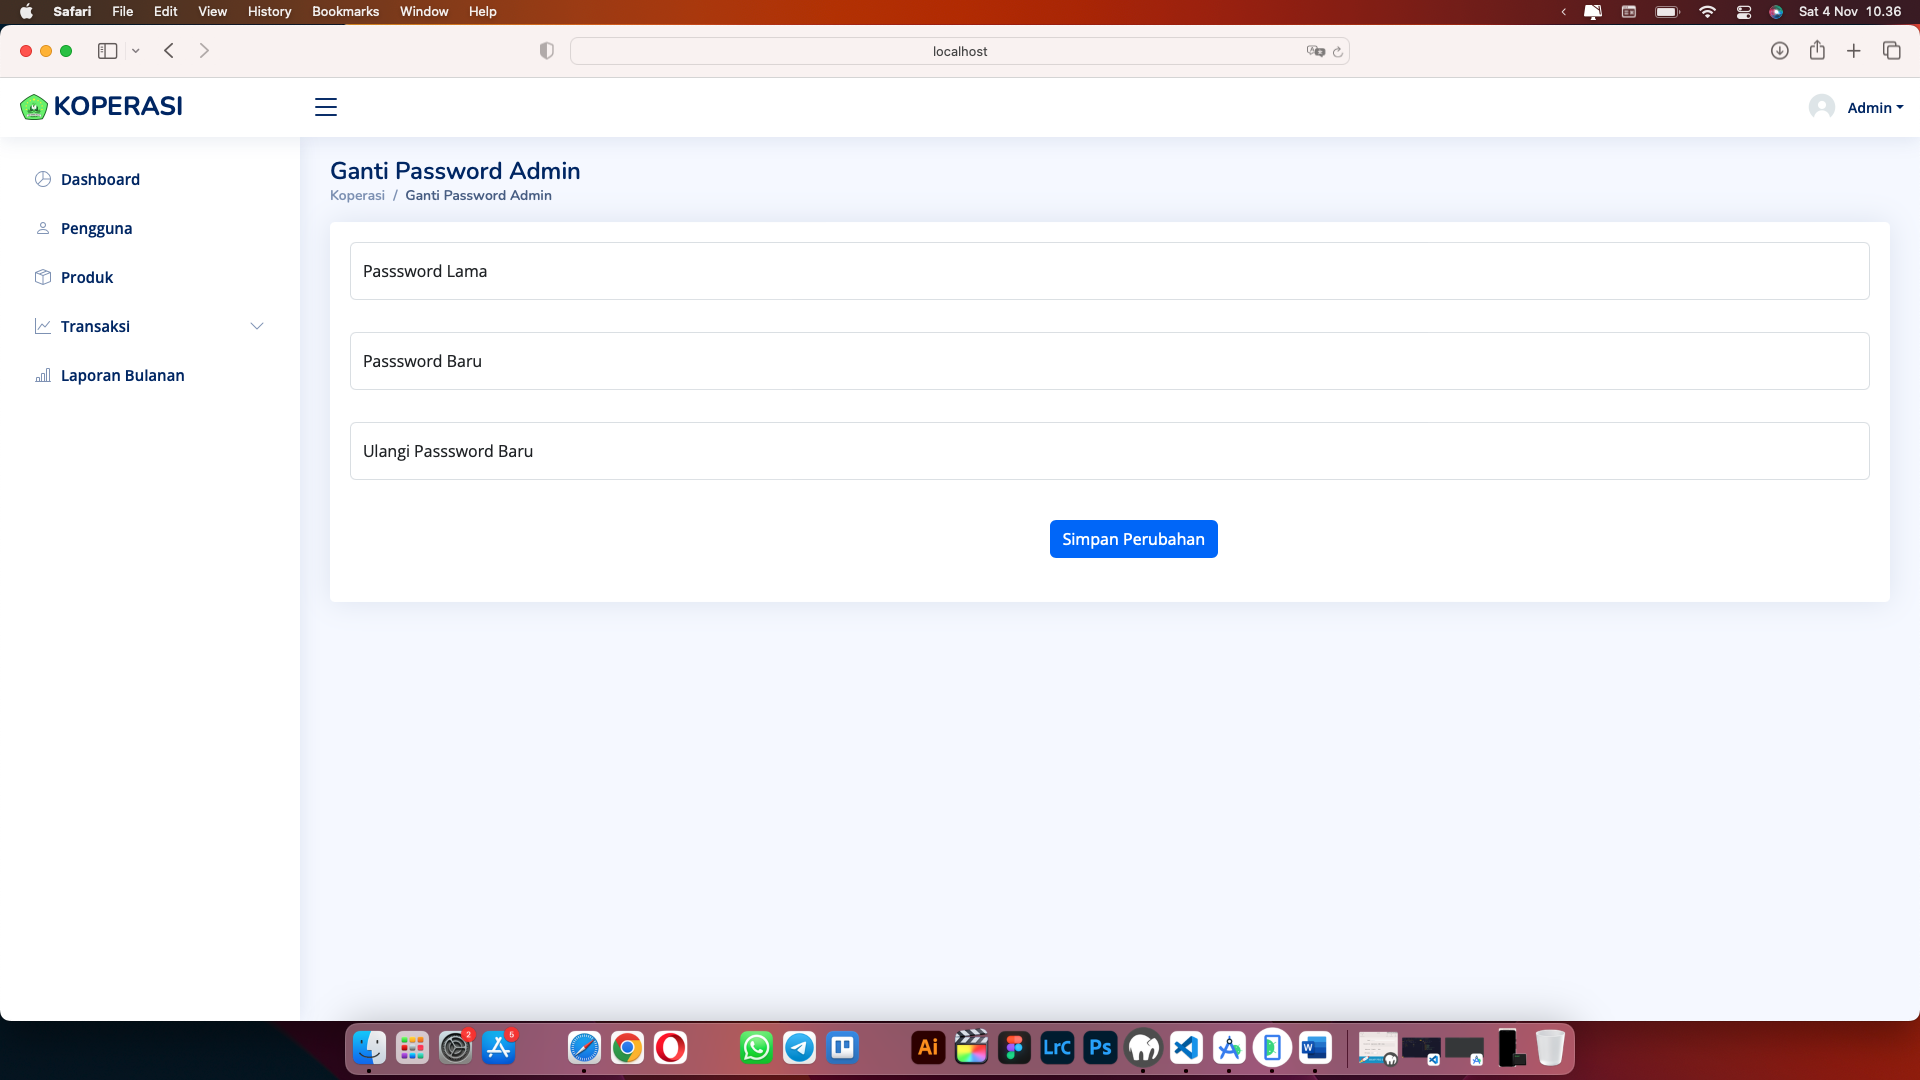Screen dimensions: 1920x1080
Task: Toggle sidebar with hamburger menu icon
Action: click(x=326, y=107)
